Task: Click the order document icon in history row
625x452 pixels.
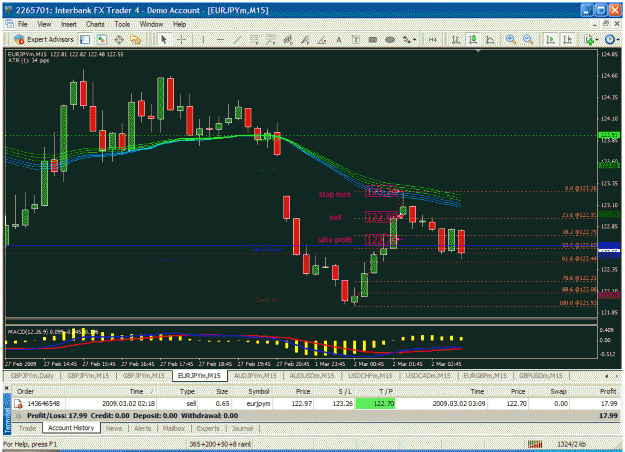Action: pos(18,404)
